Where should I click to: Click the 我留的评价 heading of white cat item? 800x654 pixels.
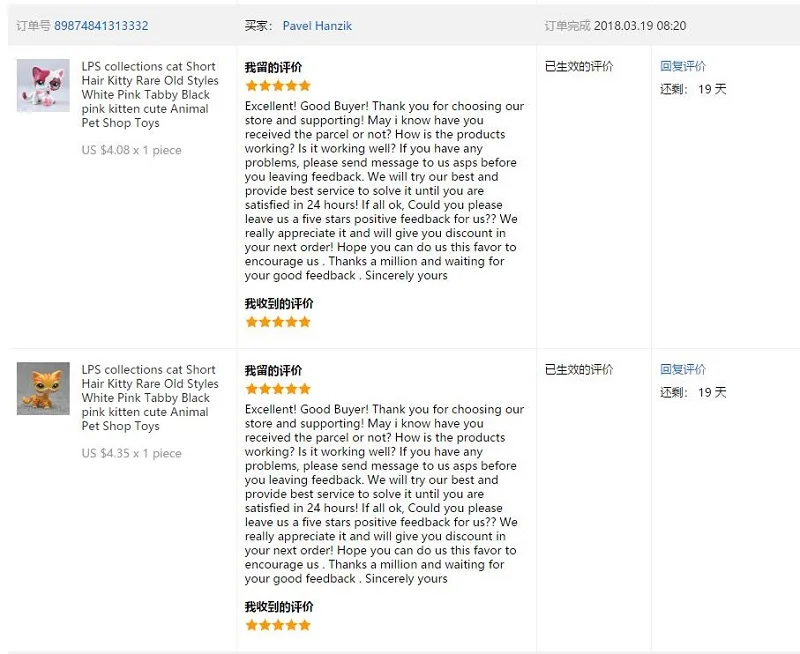tap(273, 67)
